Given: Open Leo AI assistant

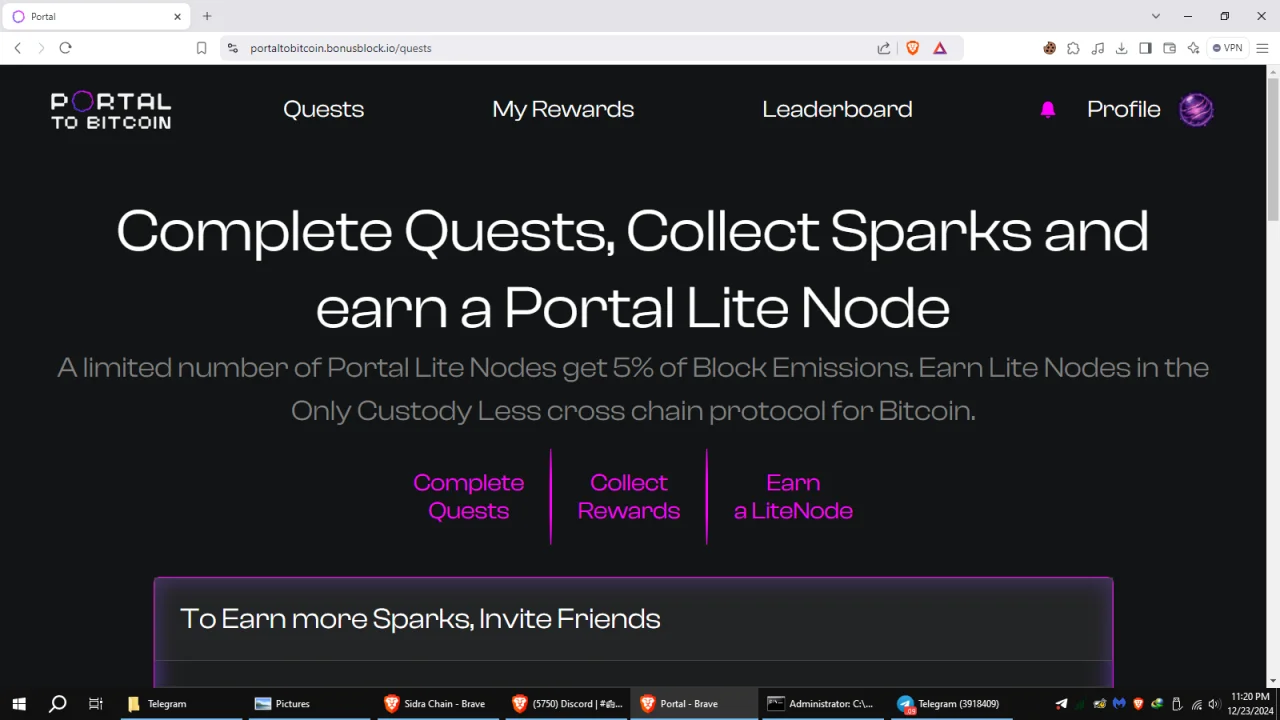Looking at the screenshot, I should tap(1193, 48).
